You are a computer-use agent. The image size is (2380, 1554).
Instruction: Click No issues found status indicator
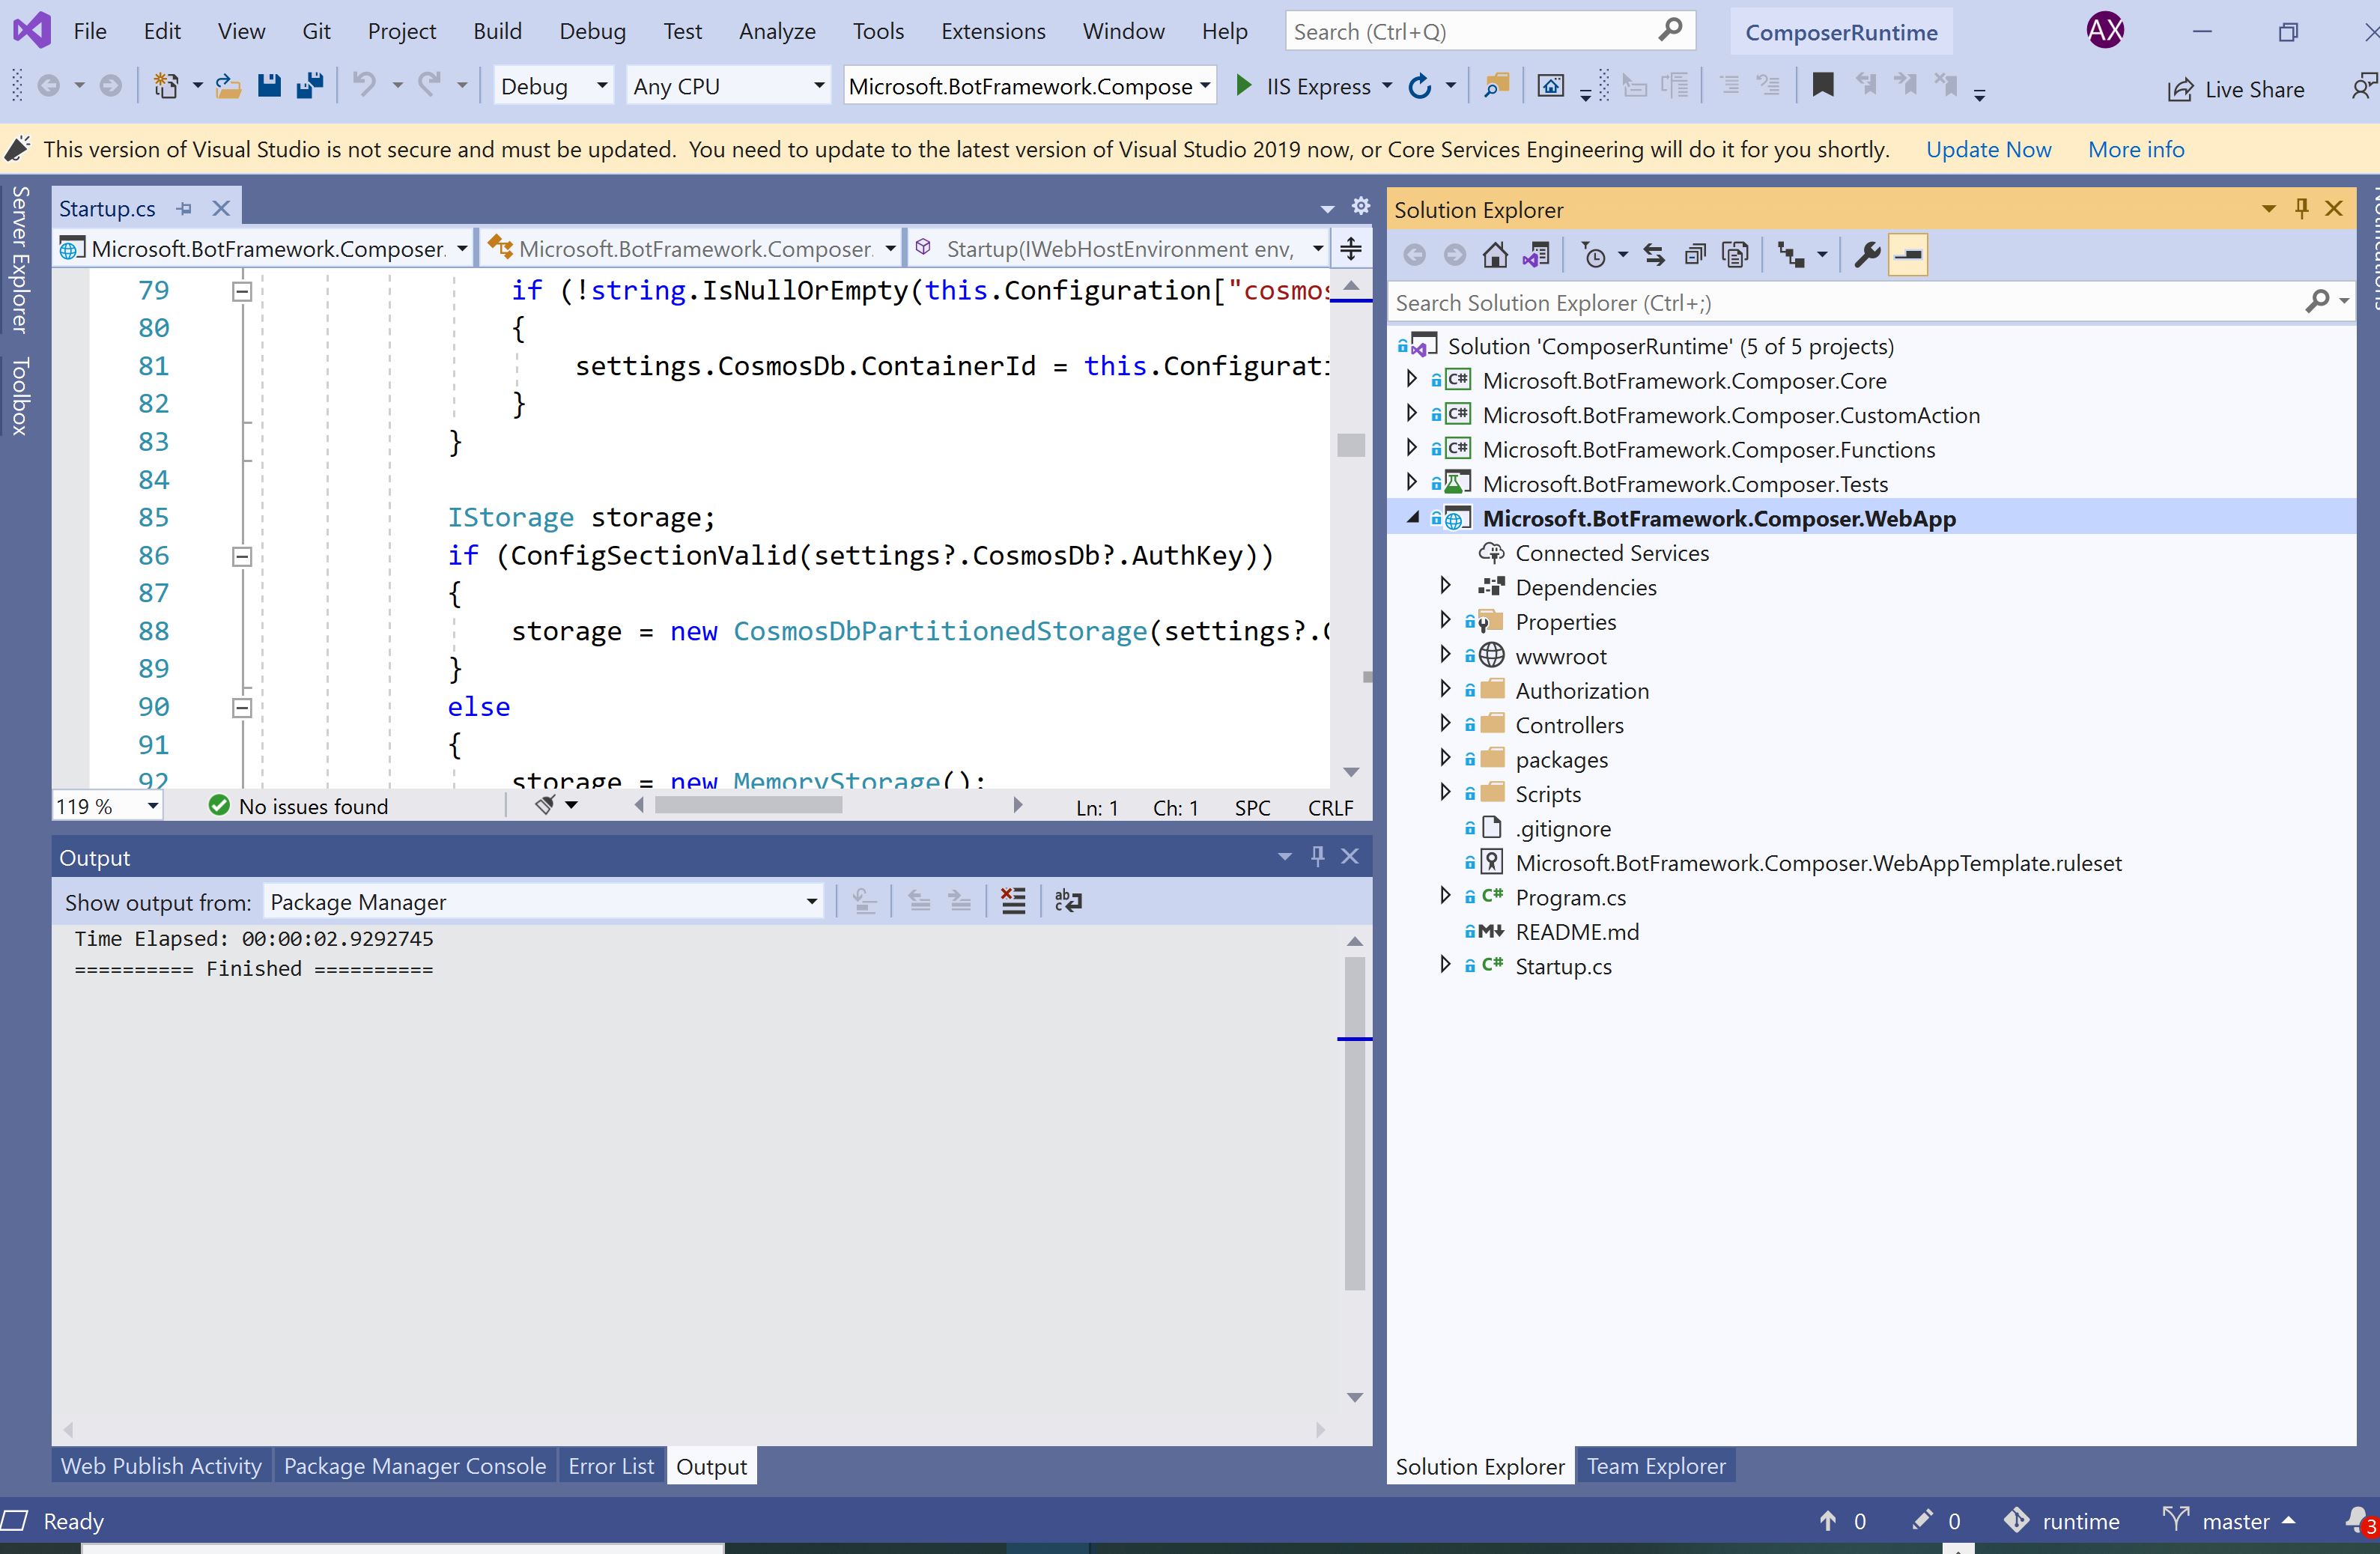click(298, 806)
